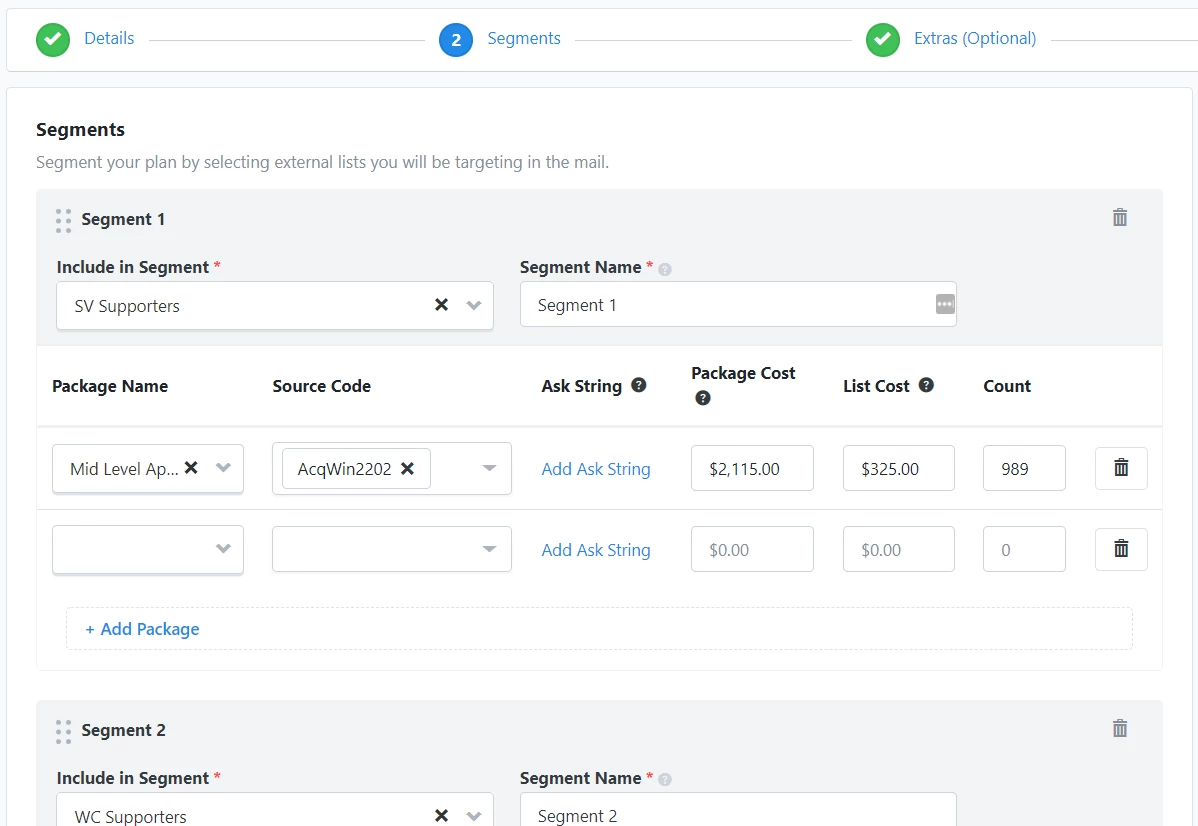Screen dimensions: 1198x826
Task: Expand the WC Supporters dropdown
Action: [x=474, y=815]
